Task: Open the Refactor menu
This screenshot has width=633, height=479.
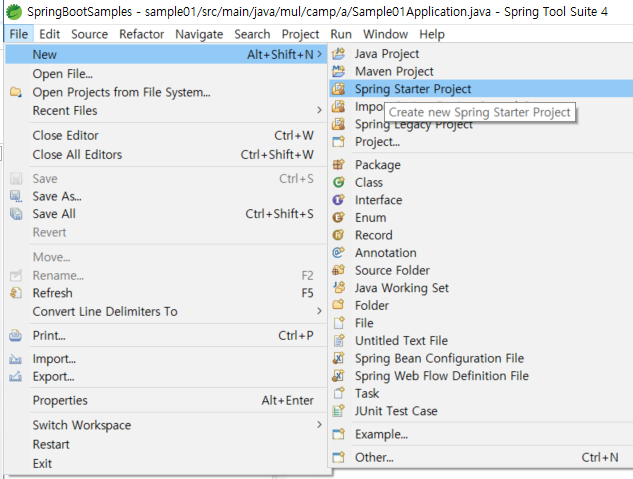Action: click(x=141, y=34)
